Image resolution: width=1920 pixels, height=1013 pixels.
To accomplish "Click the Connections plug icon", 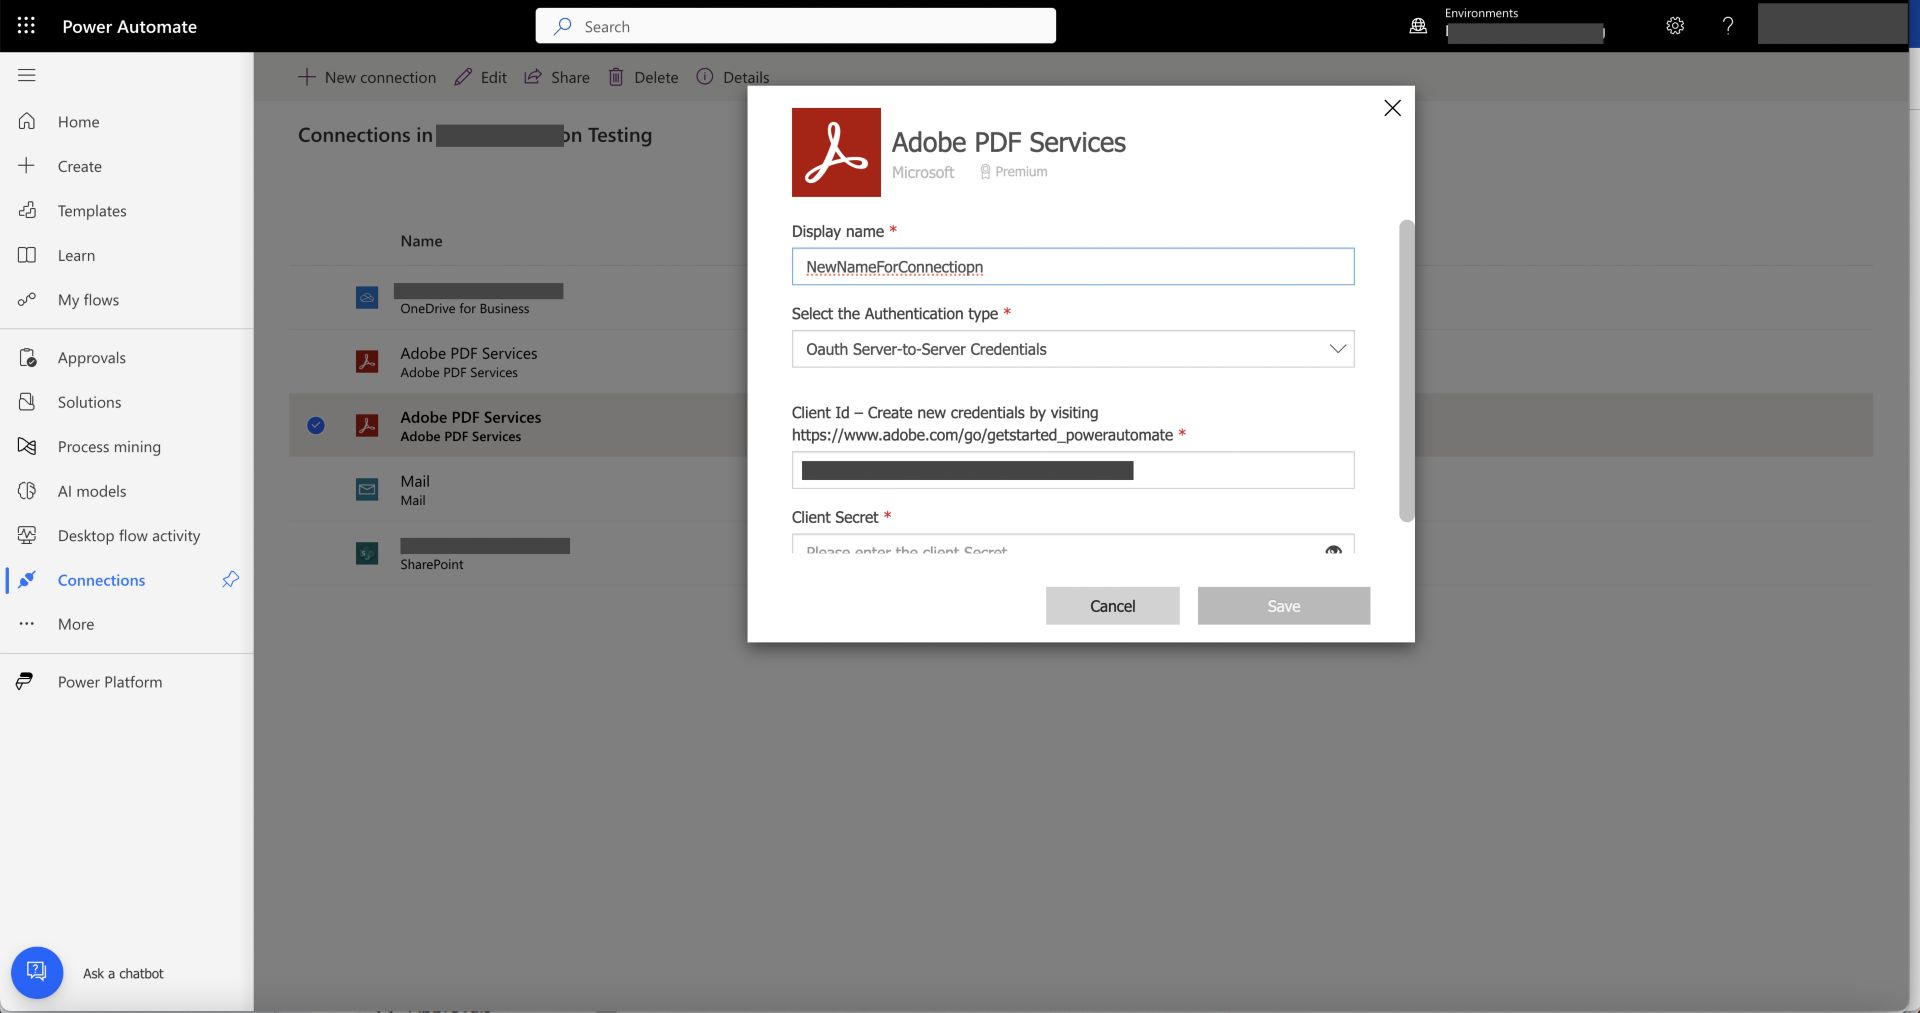I will [27, 580].
